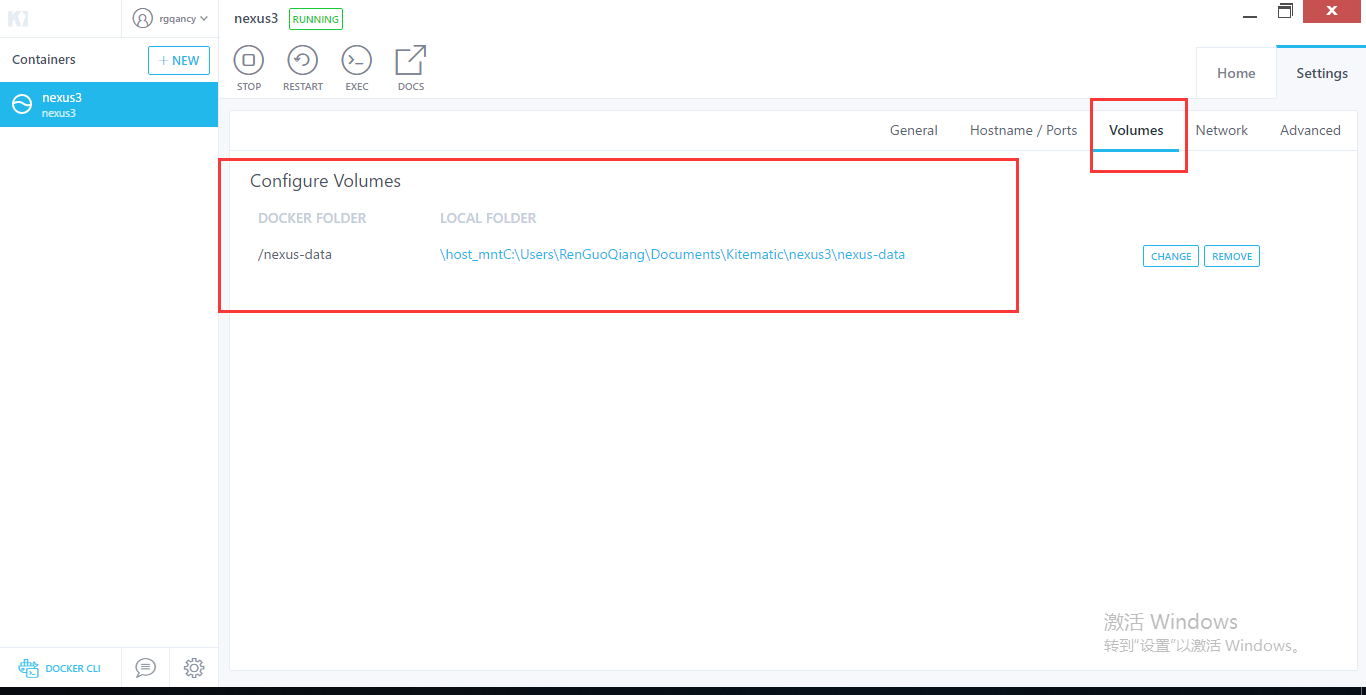Image resolution: width=1366 pixels, height=695 pixels.
Task: Switch to the Home tab
Action: pos(1236,73)
